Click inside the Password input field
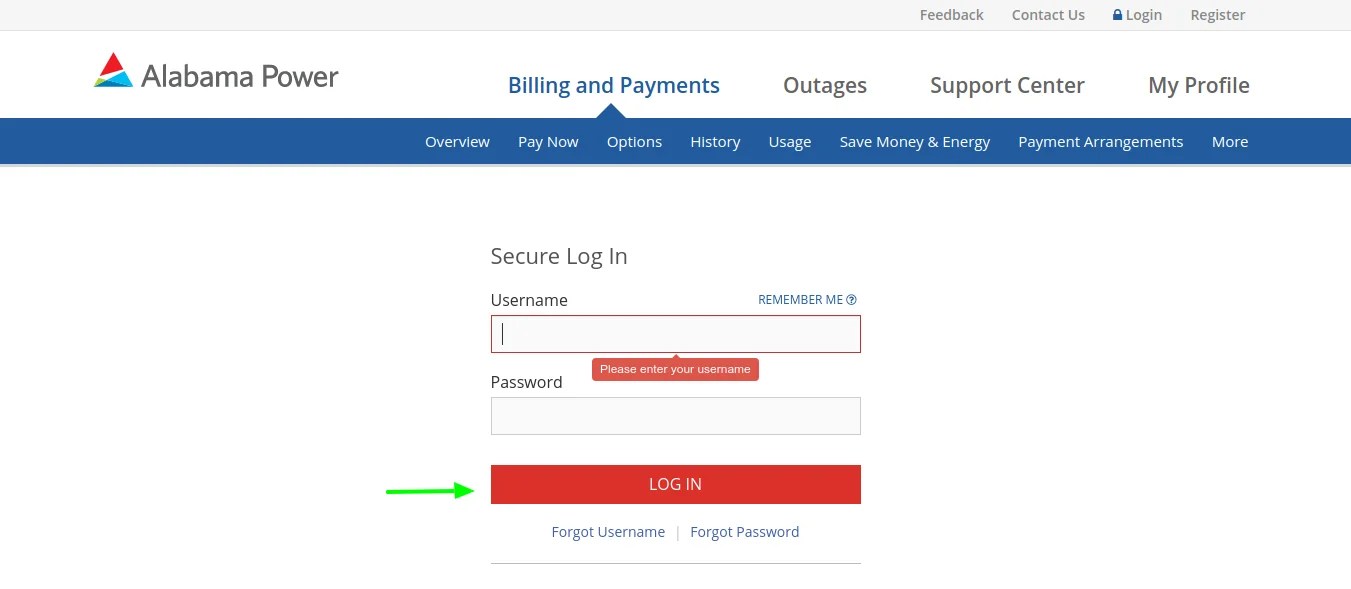The width and height of the screenshot is (1351, 589). 675,415
